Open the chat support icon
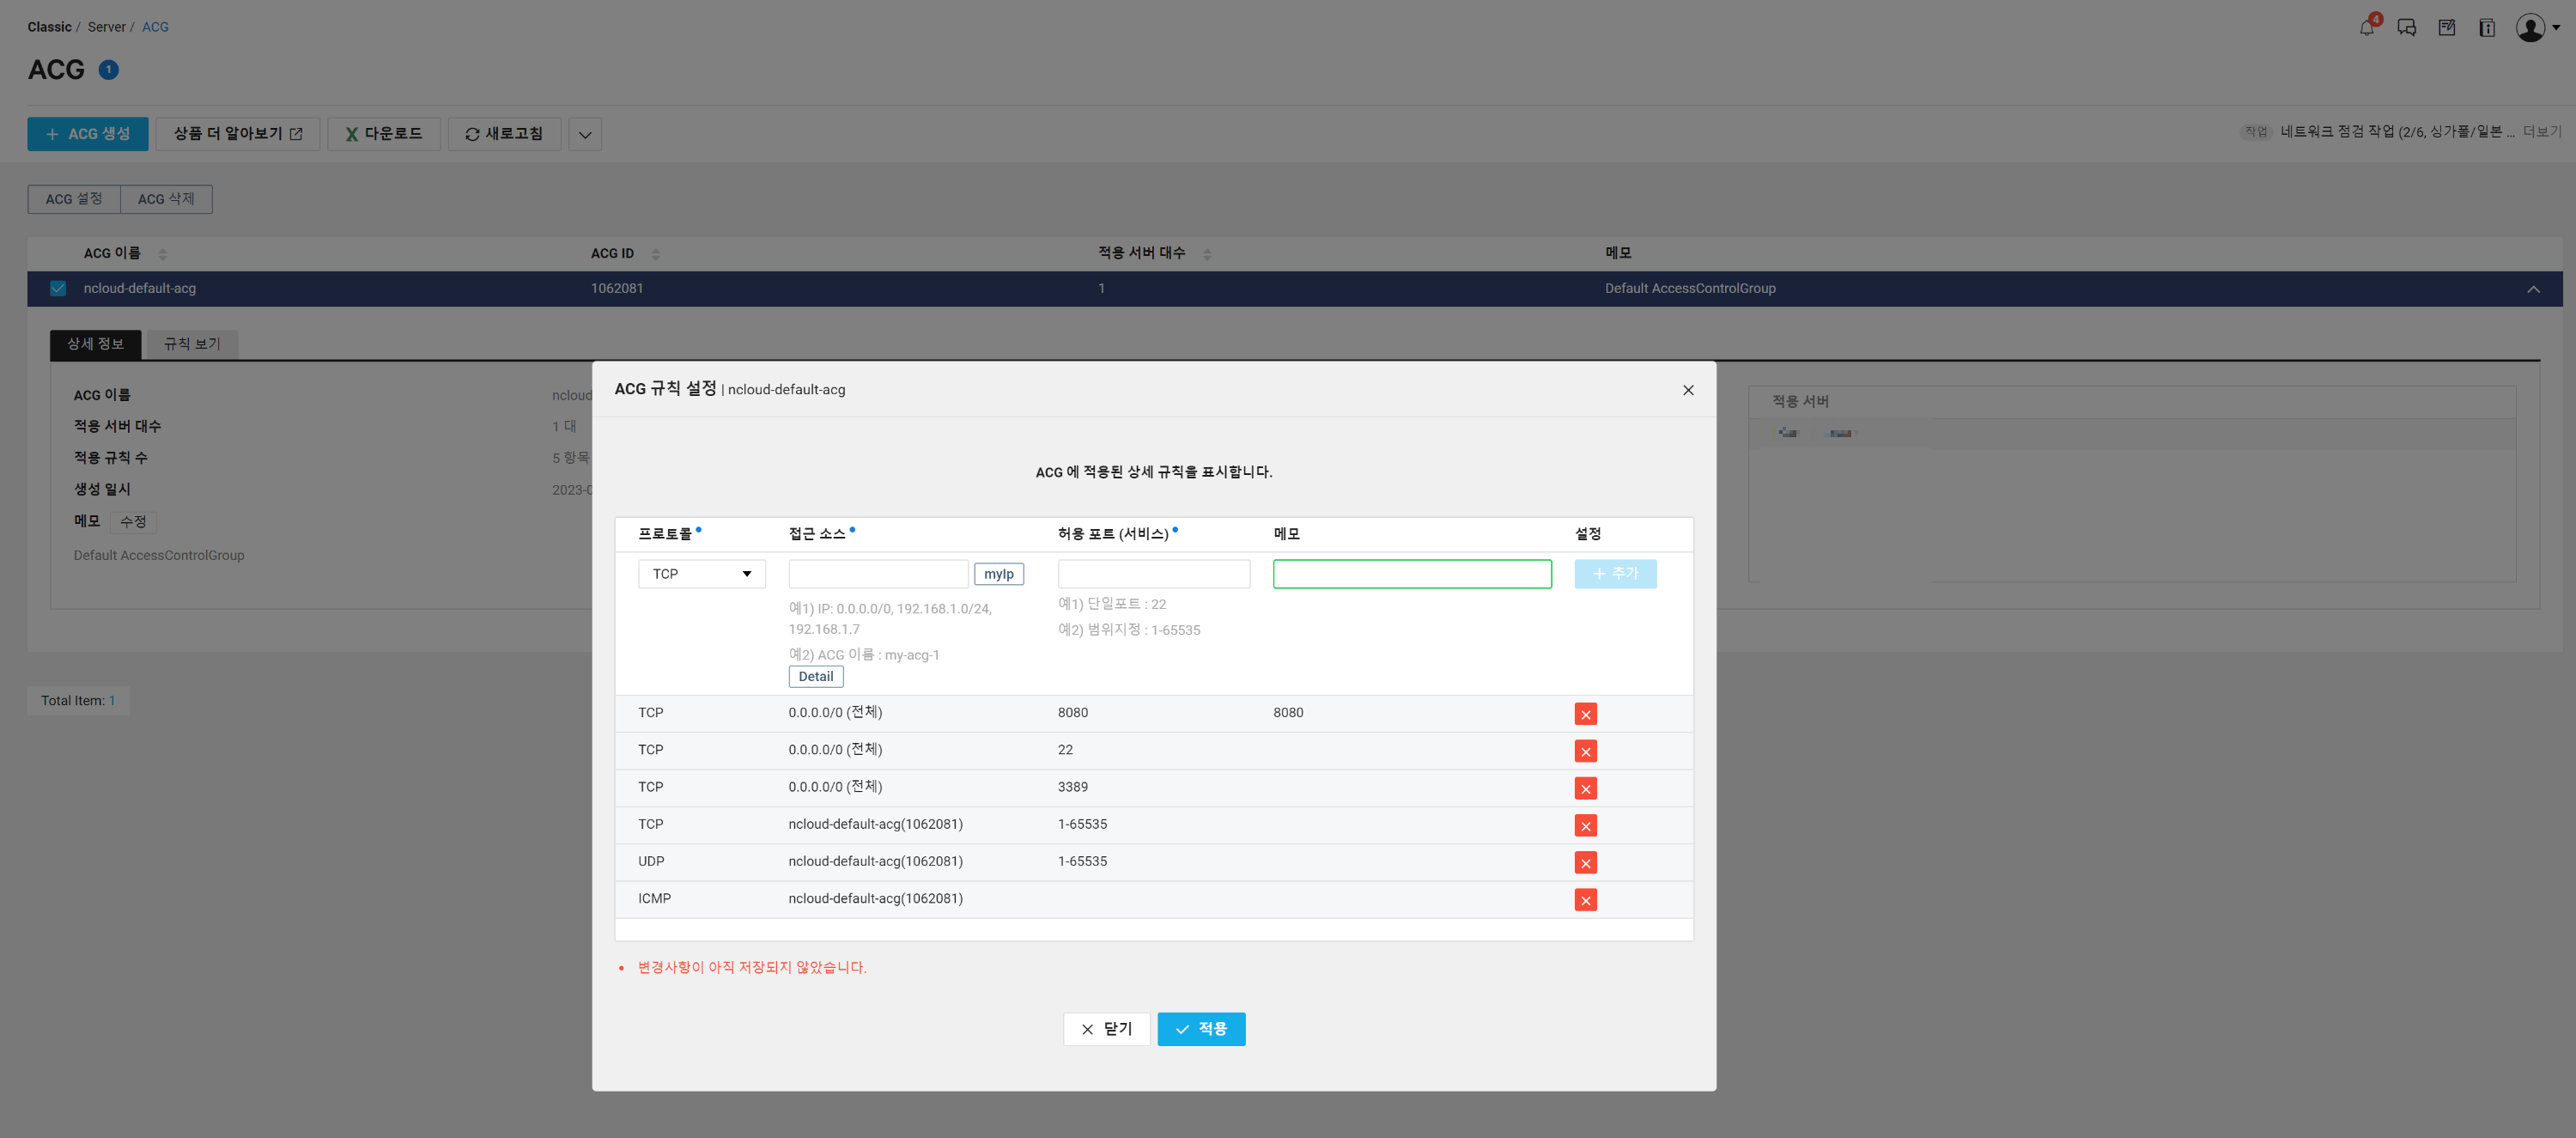The image size is (2576, 1138). click(x=2406, y=27)
